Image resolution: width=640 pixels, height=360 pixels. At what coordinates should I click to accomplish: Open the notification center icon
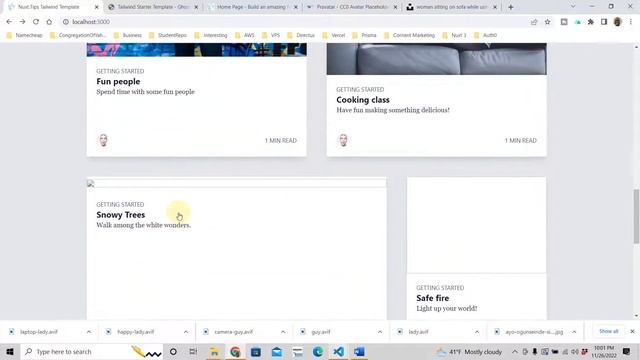pos(627,351)
